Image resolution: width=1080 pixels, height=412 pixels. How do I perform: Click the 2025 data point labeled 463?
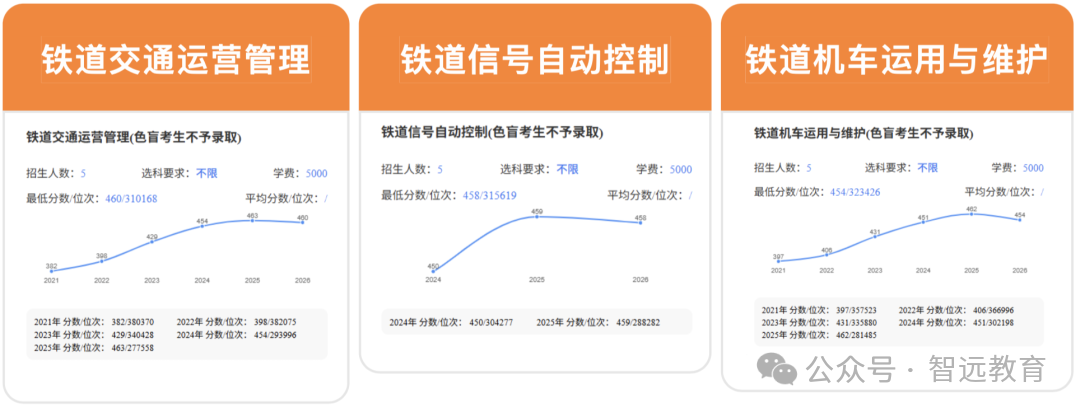(x=252, y=220)
